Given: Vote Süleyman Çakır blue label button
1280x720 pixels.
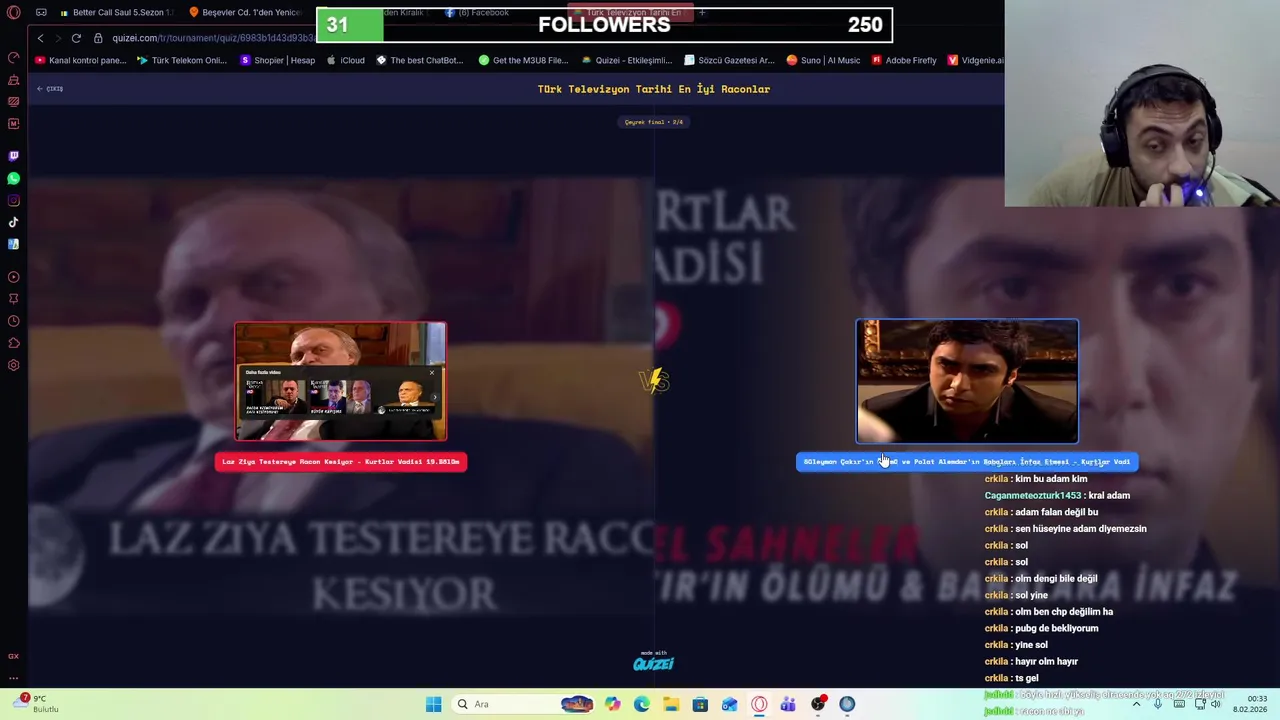Looking at the screenshot, I should [x=967, y=462].
